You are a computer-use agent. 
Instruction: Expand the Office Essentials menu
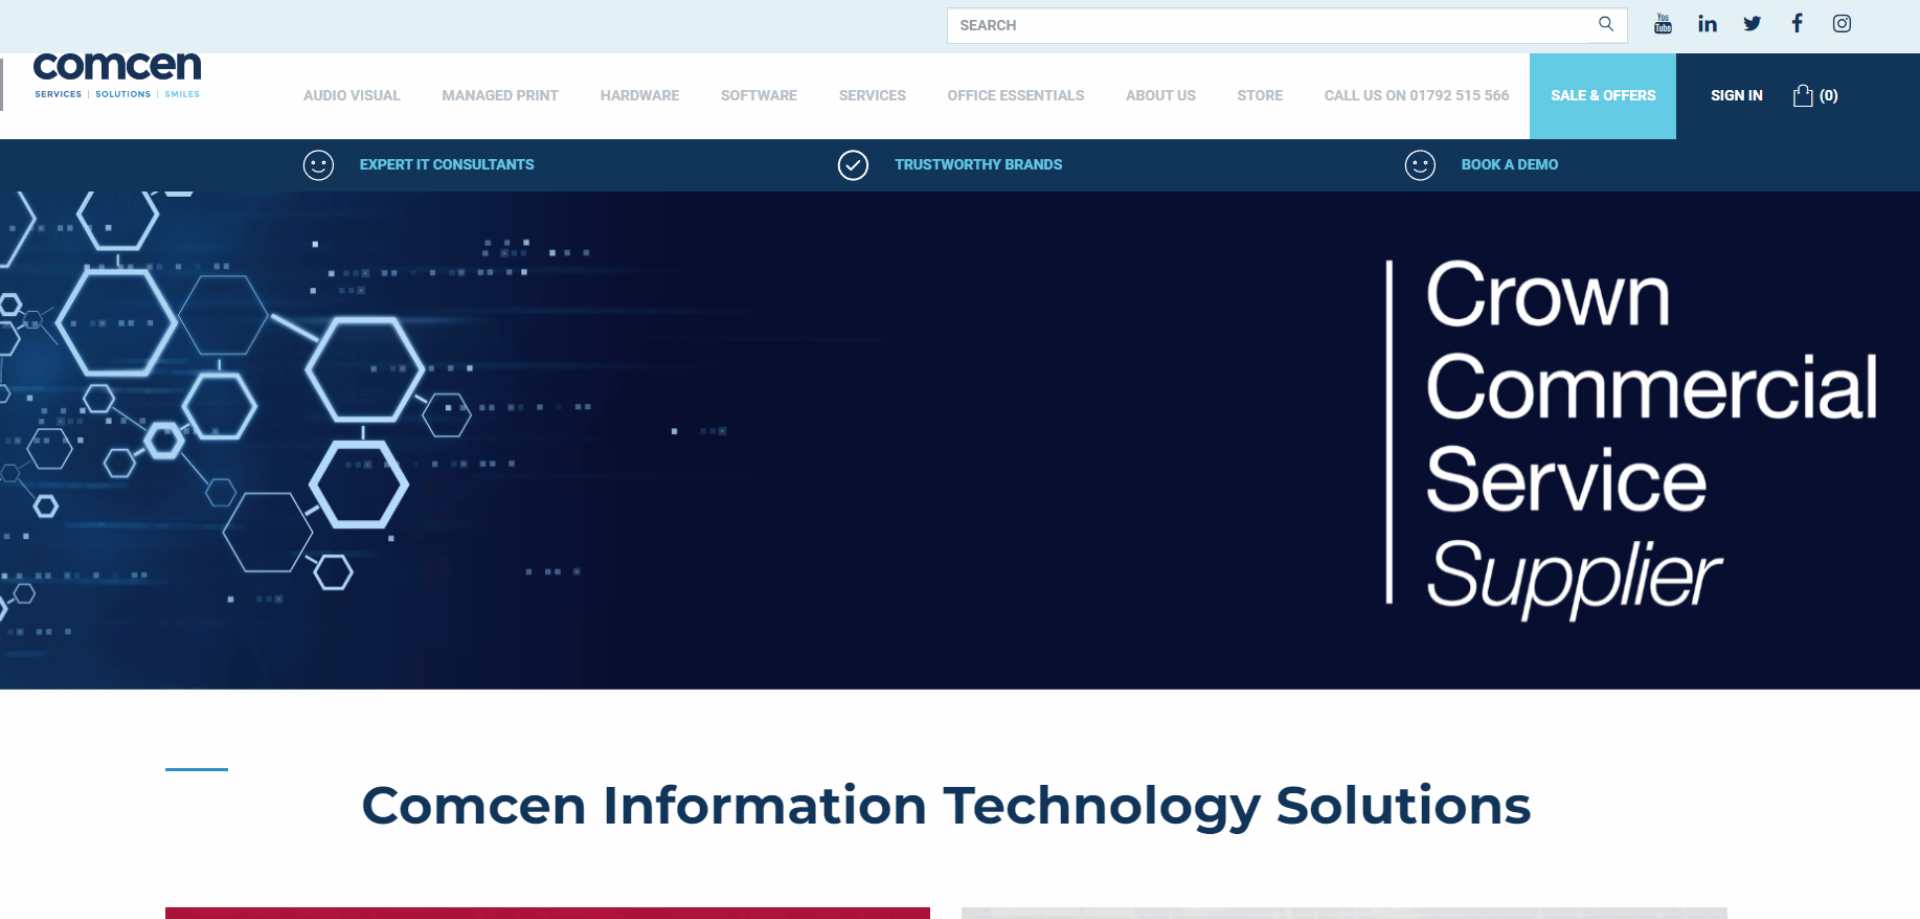[1015, 95]
